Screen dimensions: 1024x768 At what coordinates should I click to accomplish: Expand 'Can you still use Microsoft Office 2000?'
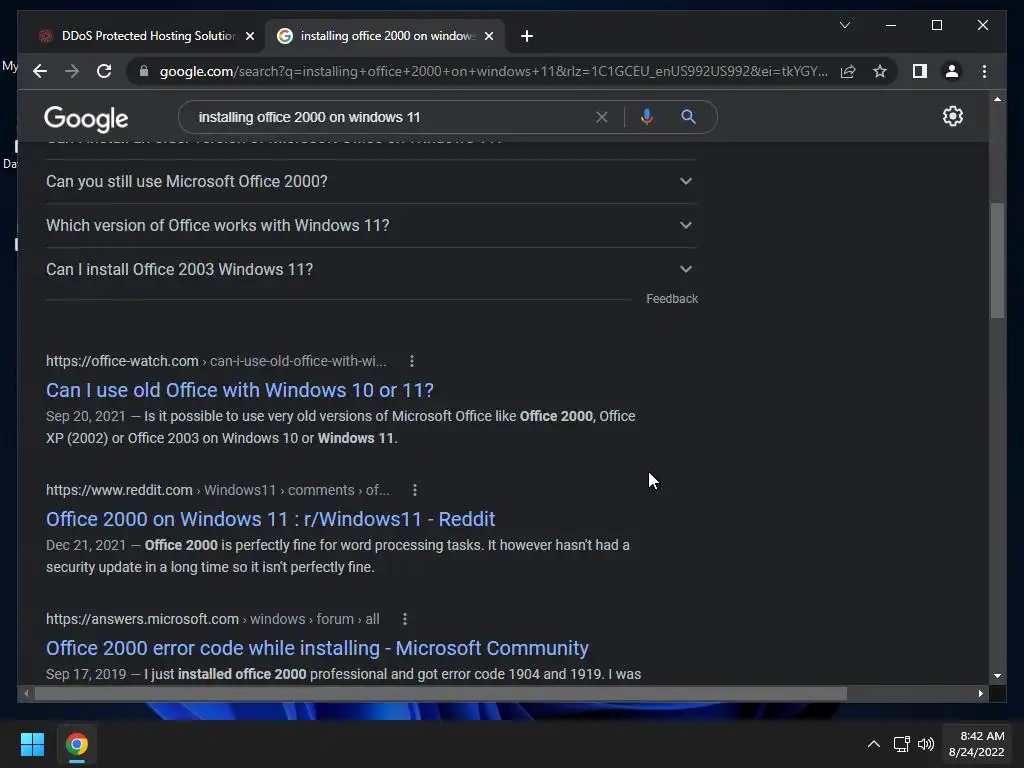370,182
